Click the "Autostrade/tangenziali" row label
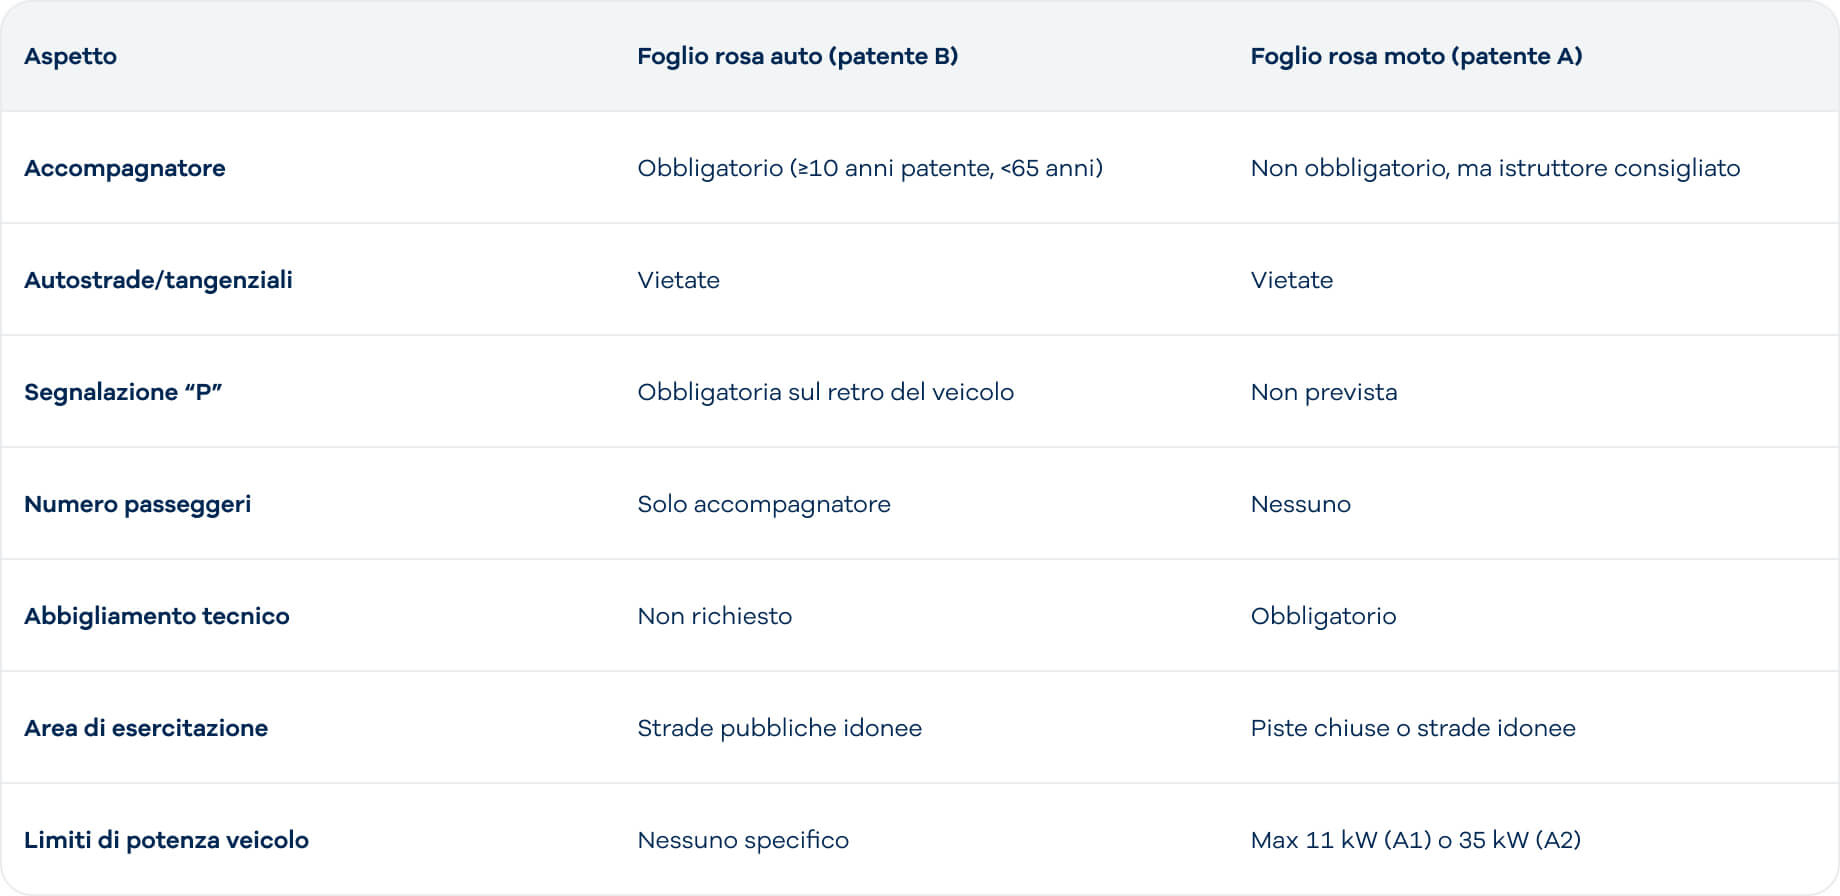Screen dimensions: 1840x896 158,280
